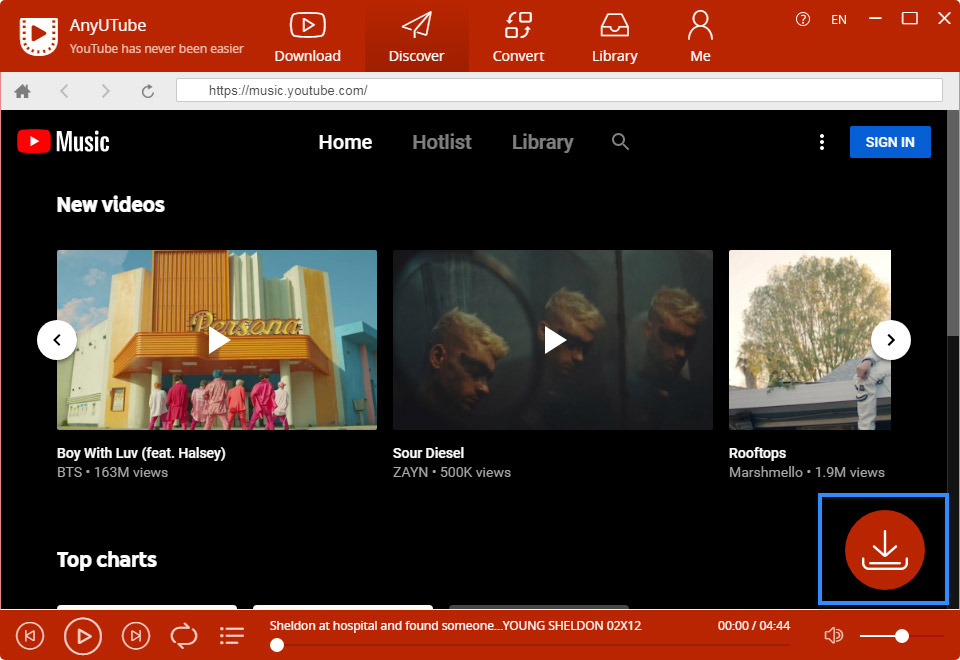Click the AnyUTube app logo
960x660 pixels.
[x=39, y=36]
